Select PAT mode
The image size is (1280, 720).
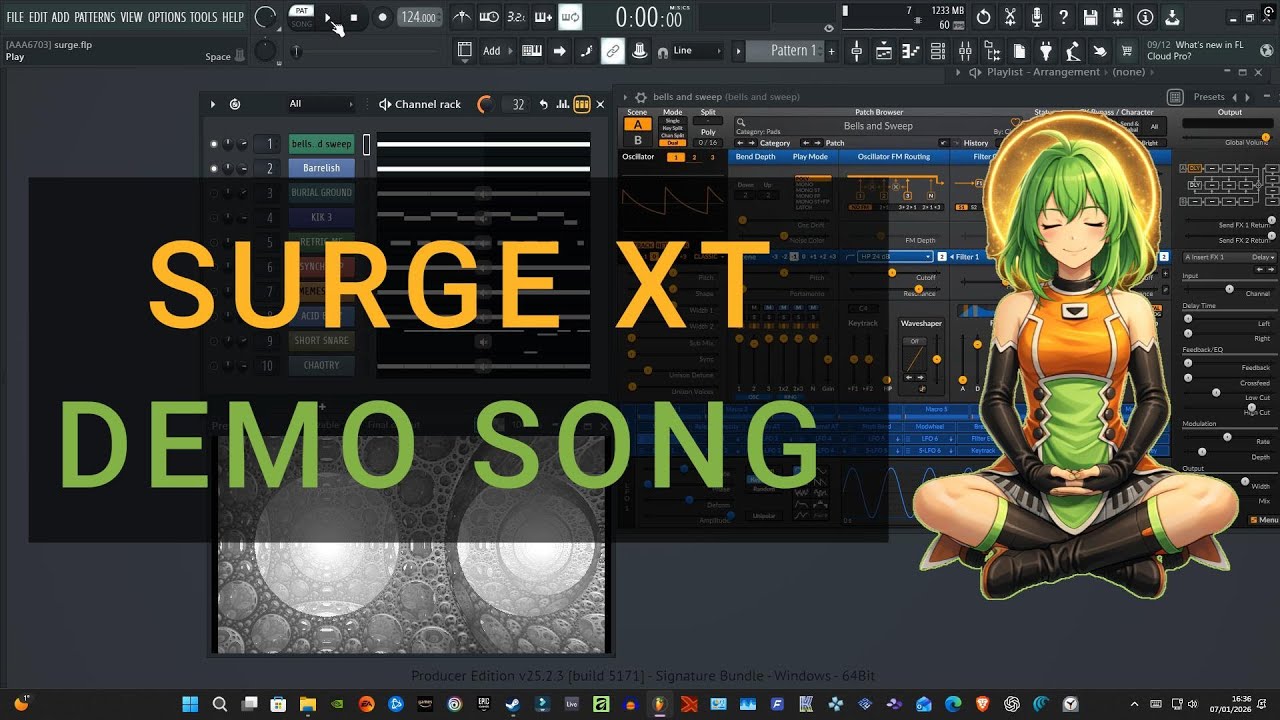coord(301,11)
